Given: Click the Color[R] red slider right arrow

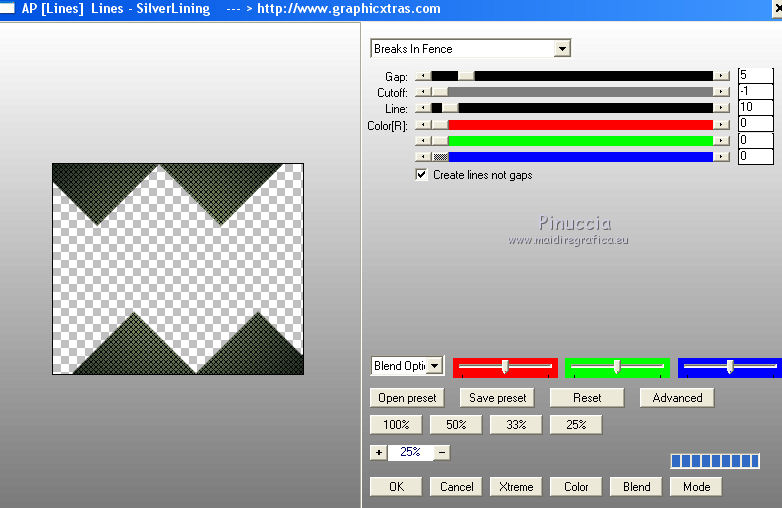Looking at the screenshot, I should tap(721, 124).
